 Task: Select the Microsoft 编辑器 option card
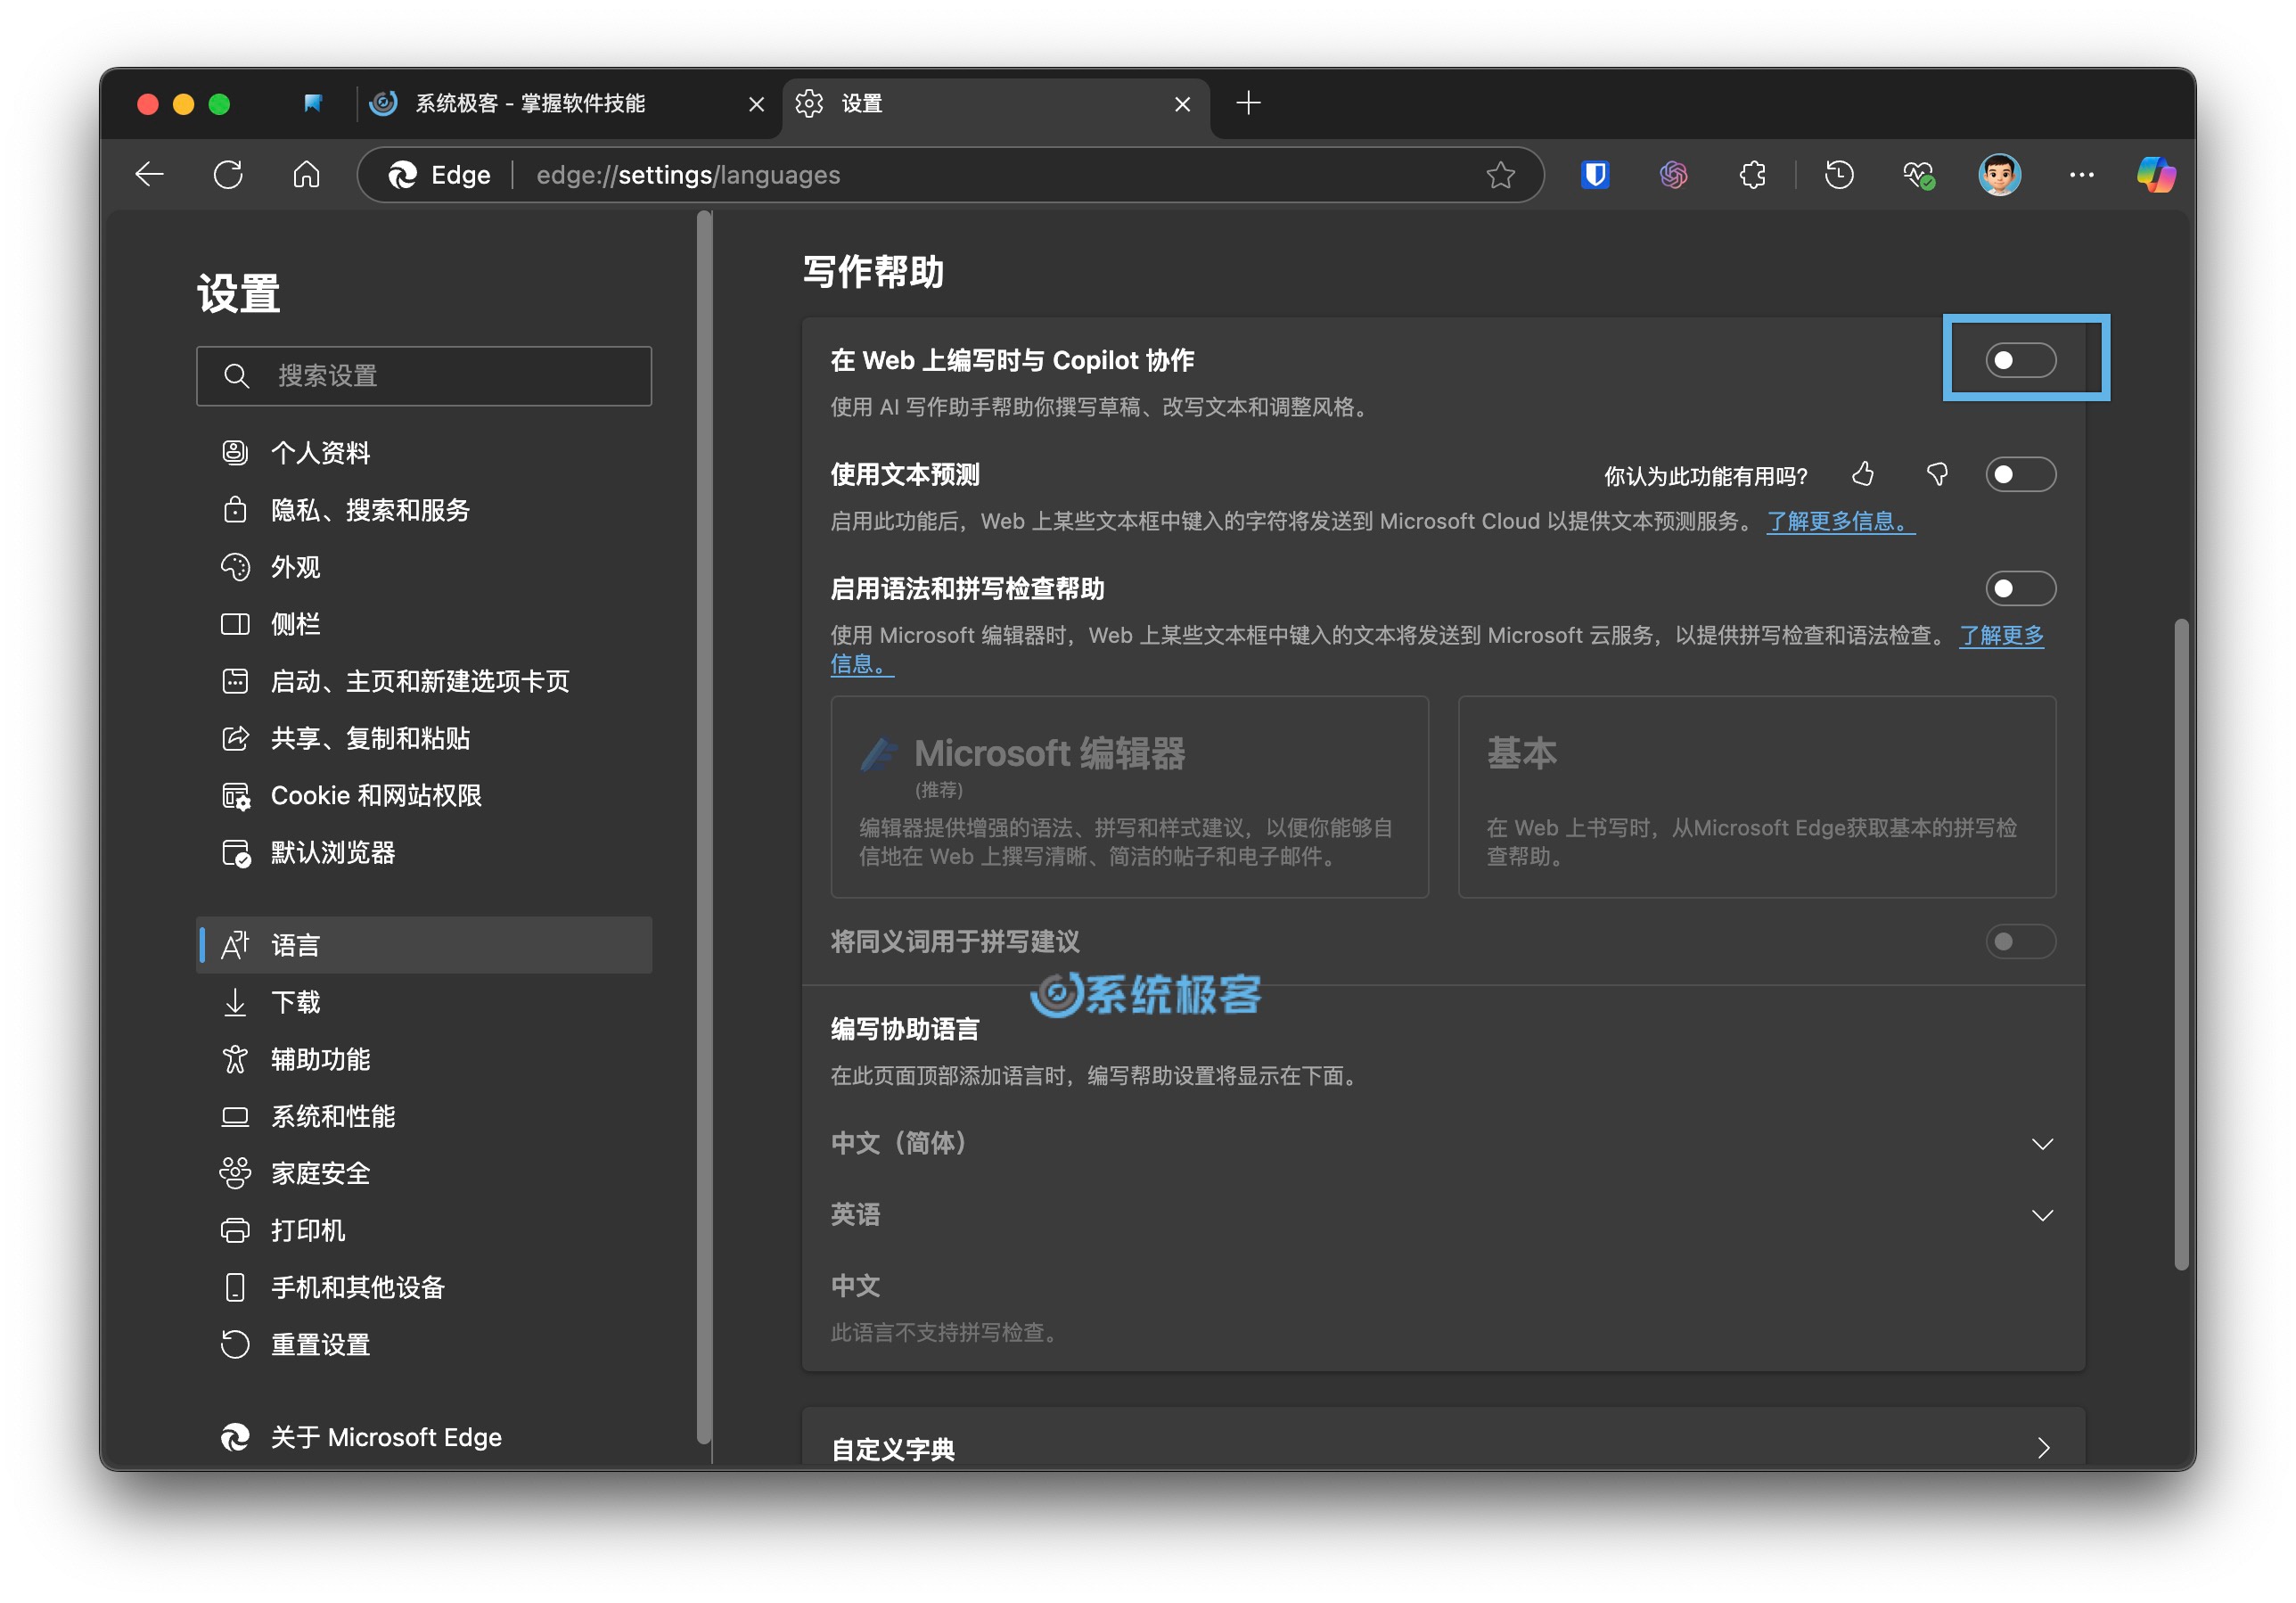pos(1129,797)
